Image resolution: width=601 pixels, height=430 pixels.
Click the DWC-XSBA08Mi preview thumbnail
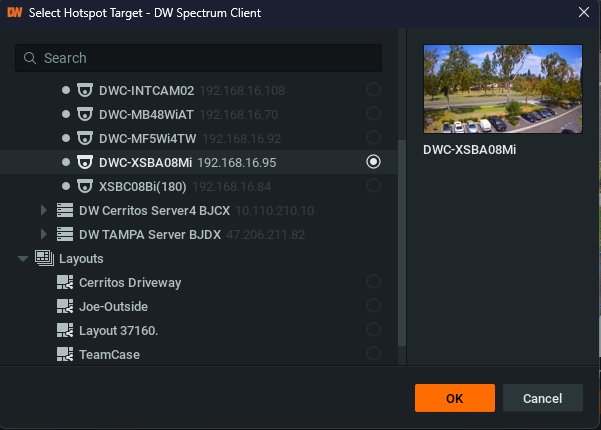503,89
